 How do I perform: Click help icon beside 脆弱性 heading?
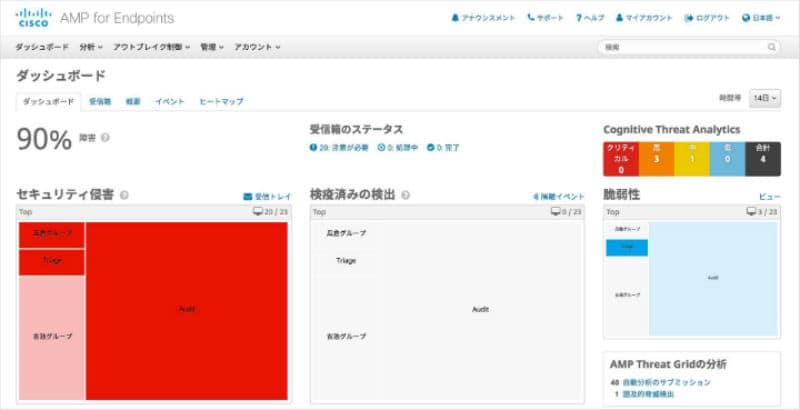[x=649, y=195]
